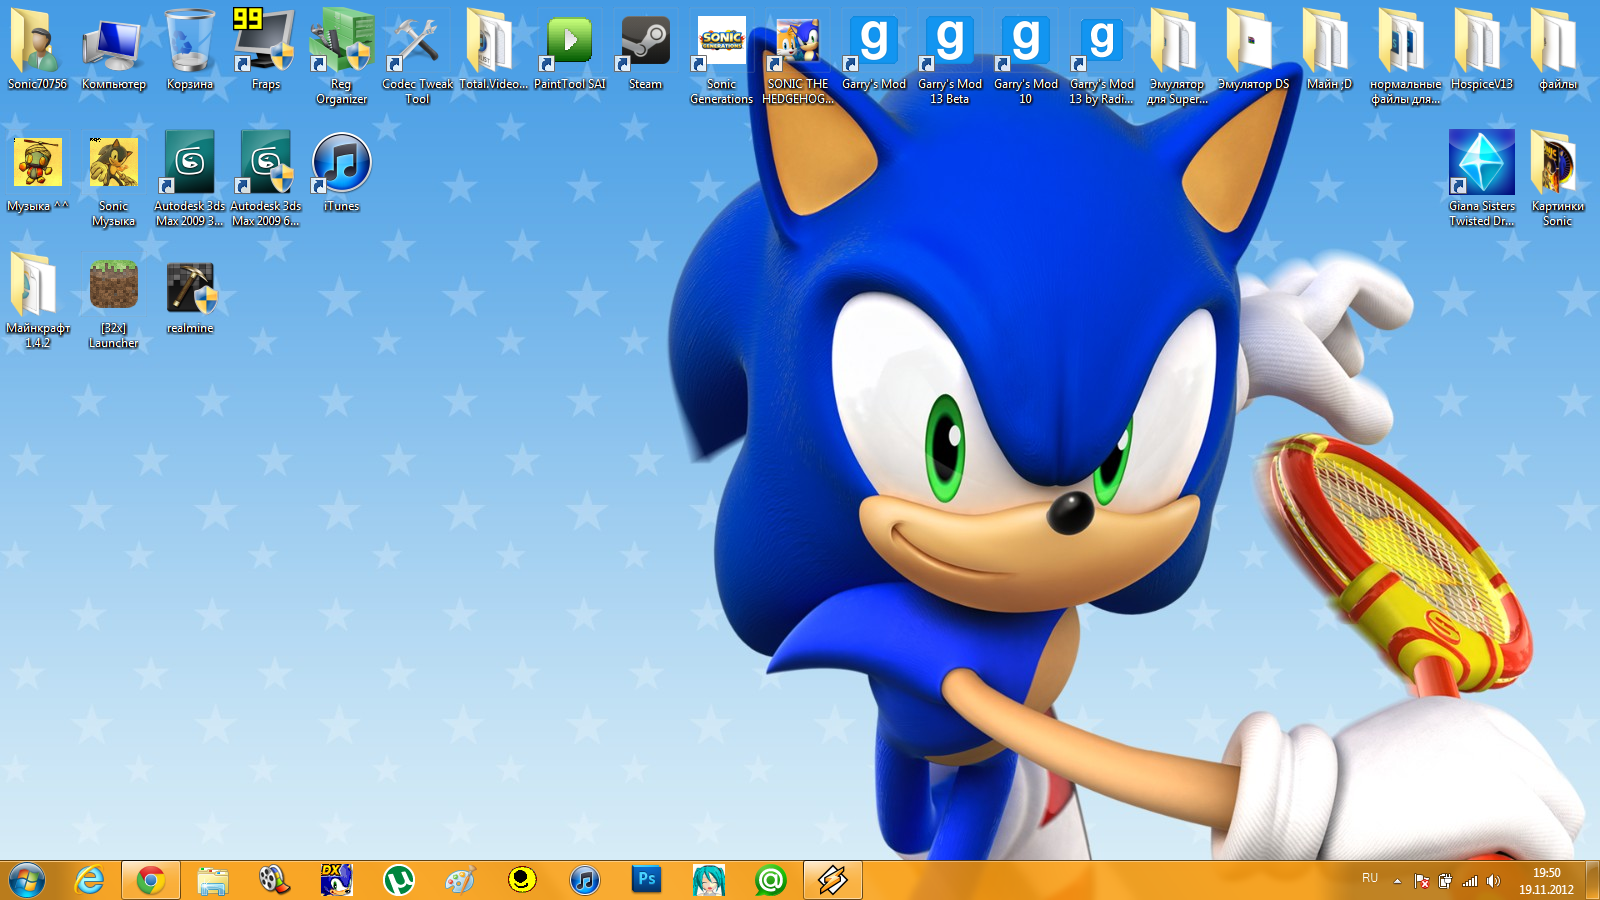Click the DX Sonic taskbar icon
This screenshot has width=1600, height=900.
336,880
